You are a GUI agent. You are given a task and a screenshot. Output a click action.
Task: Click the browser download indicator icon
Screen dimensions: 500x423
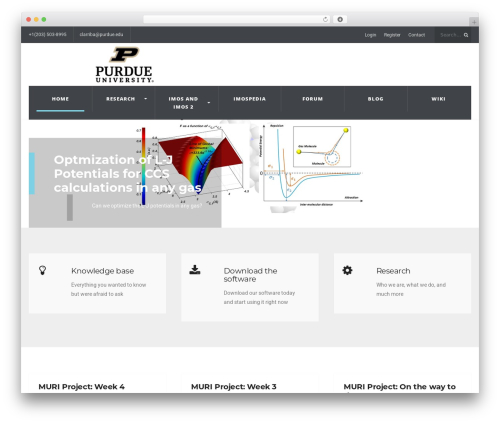[340, 19]
